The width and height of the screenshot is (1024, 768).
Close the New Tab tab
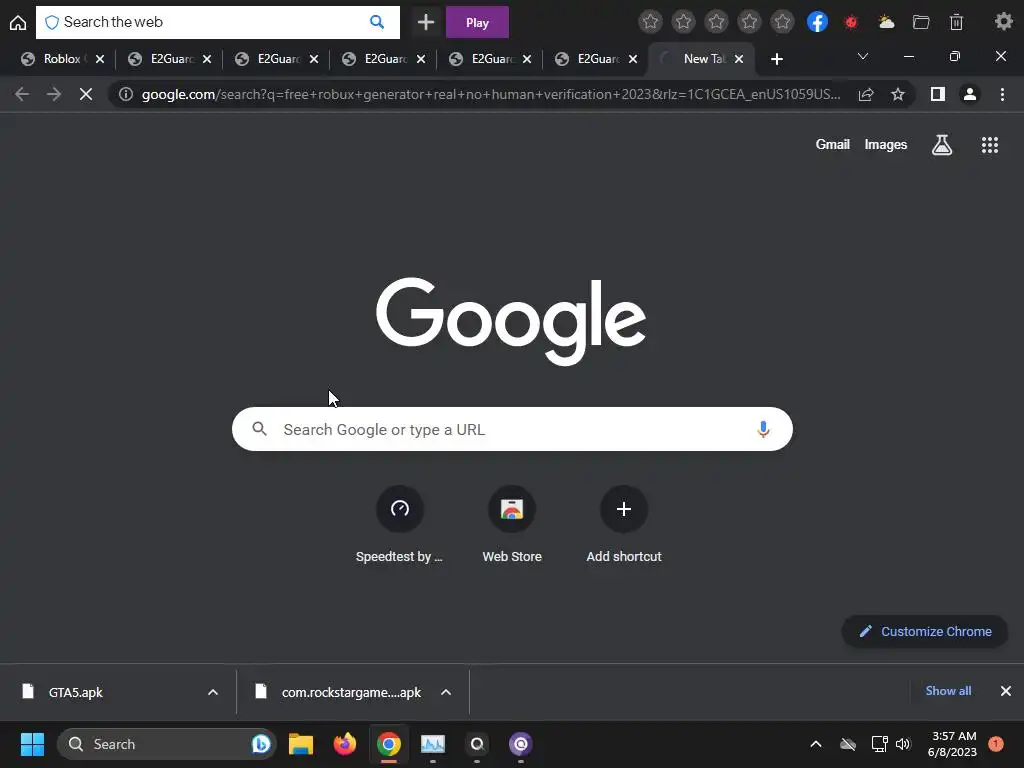(739, 59)
